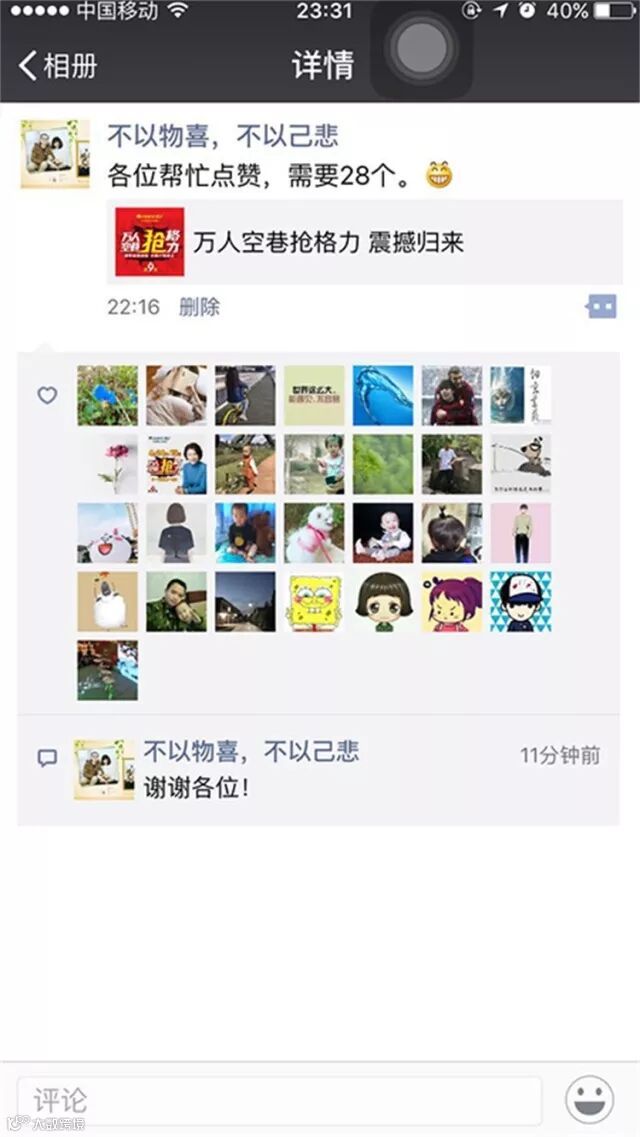The image size is (640, 1137).
Task: Go back to 相册 album
Action: pos(58,66)
